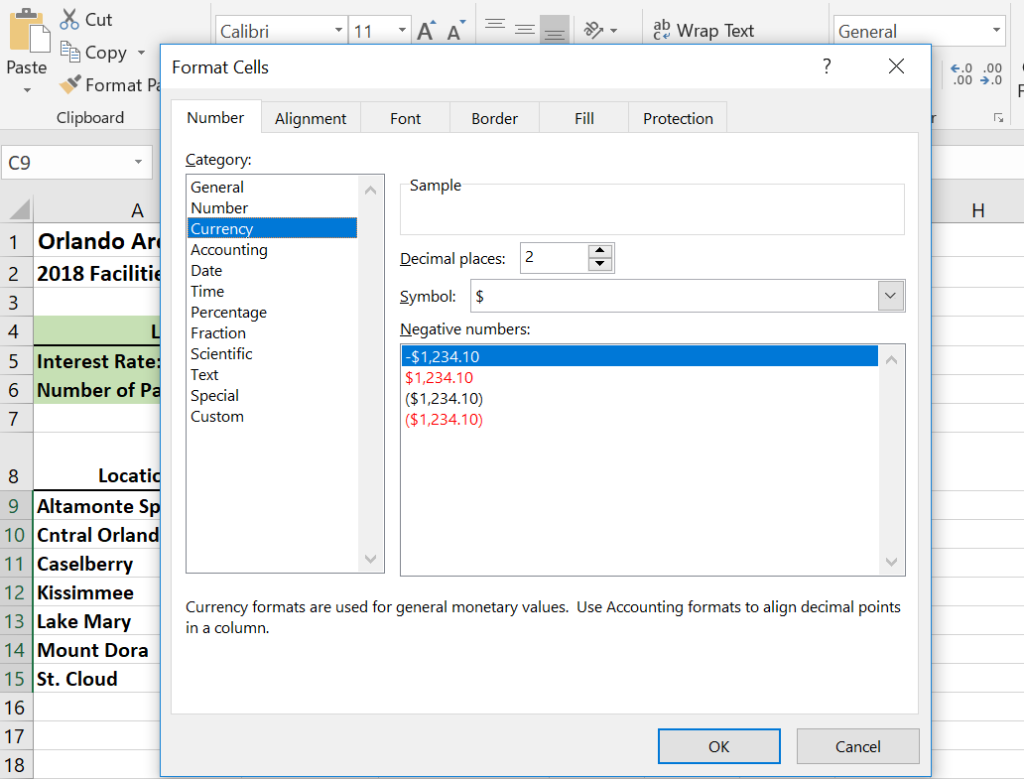Click the Middle Align icon

[x=524, y=29]
